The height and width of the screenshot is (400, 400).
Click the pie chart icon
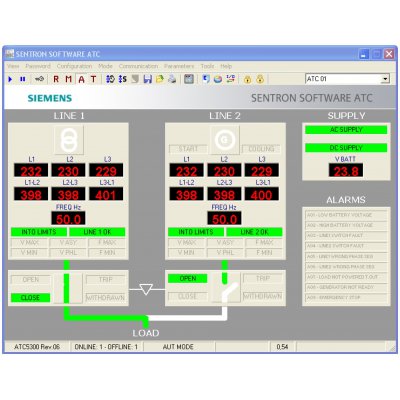(x=218, y=79)
